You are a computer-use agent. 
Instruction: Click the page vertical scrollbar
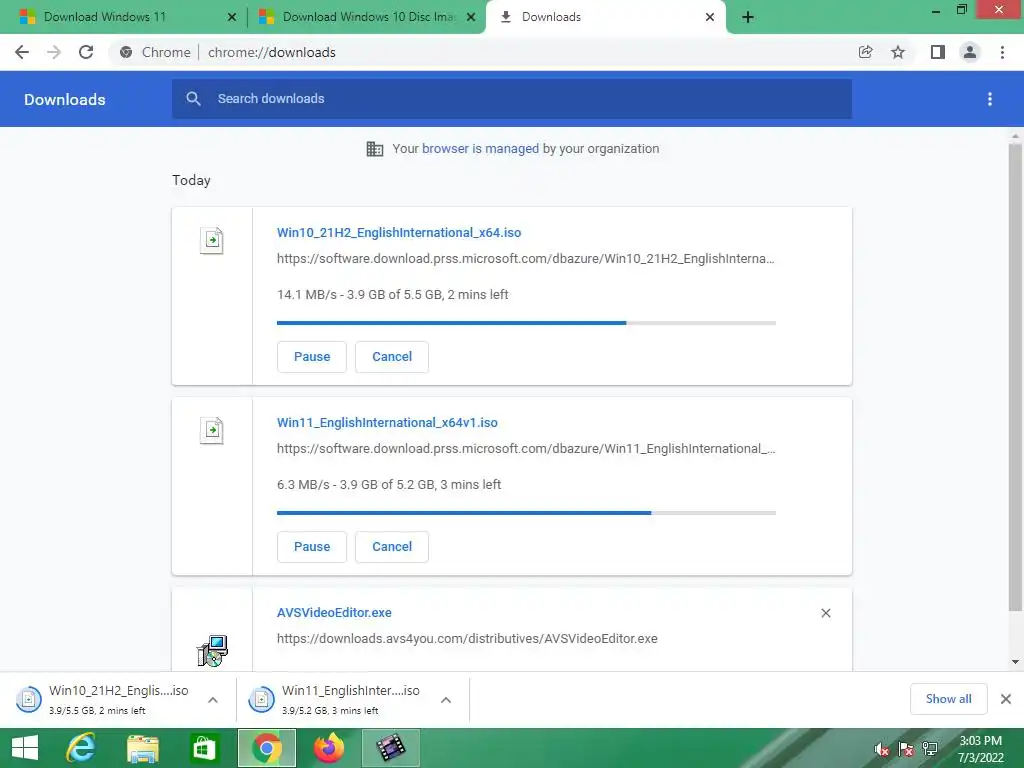coord(1015,377)
